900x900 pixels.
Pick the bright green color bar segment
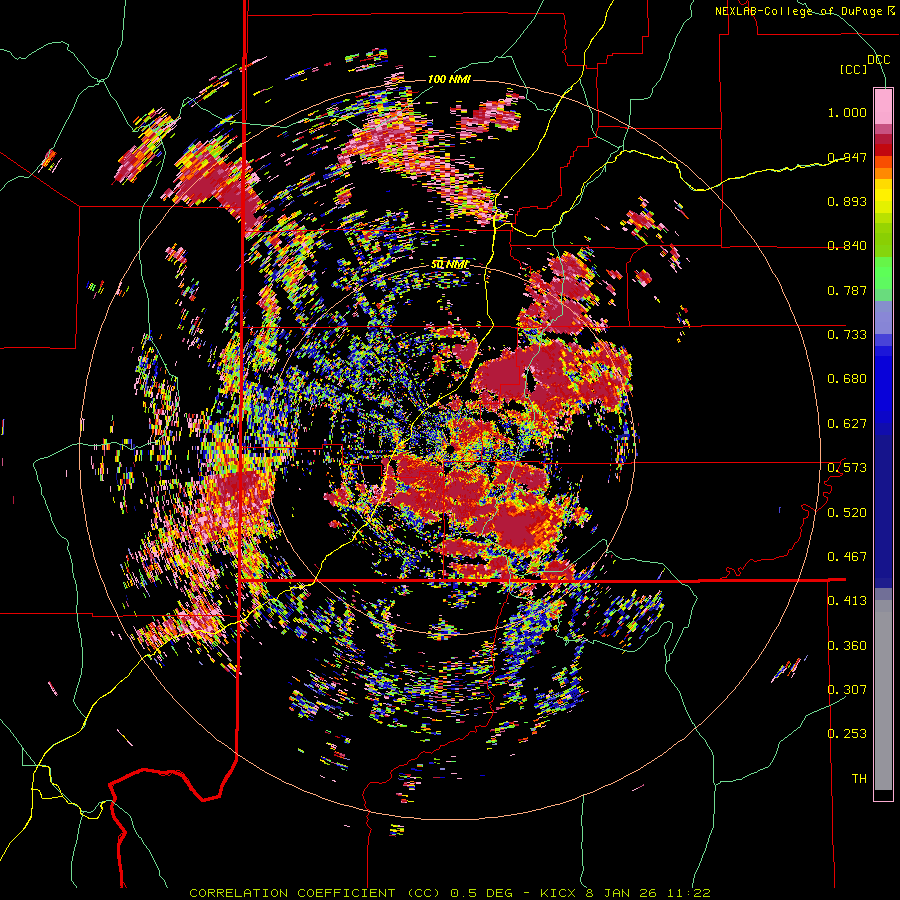[883, 273]
